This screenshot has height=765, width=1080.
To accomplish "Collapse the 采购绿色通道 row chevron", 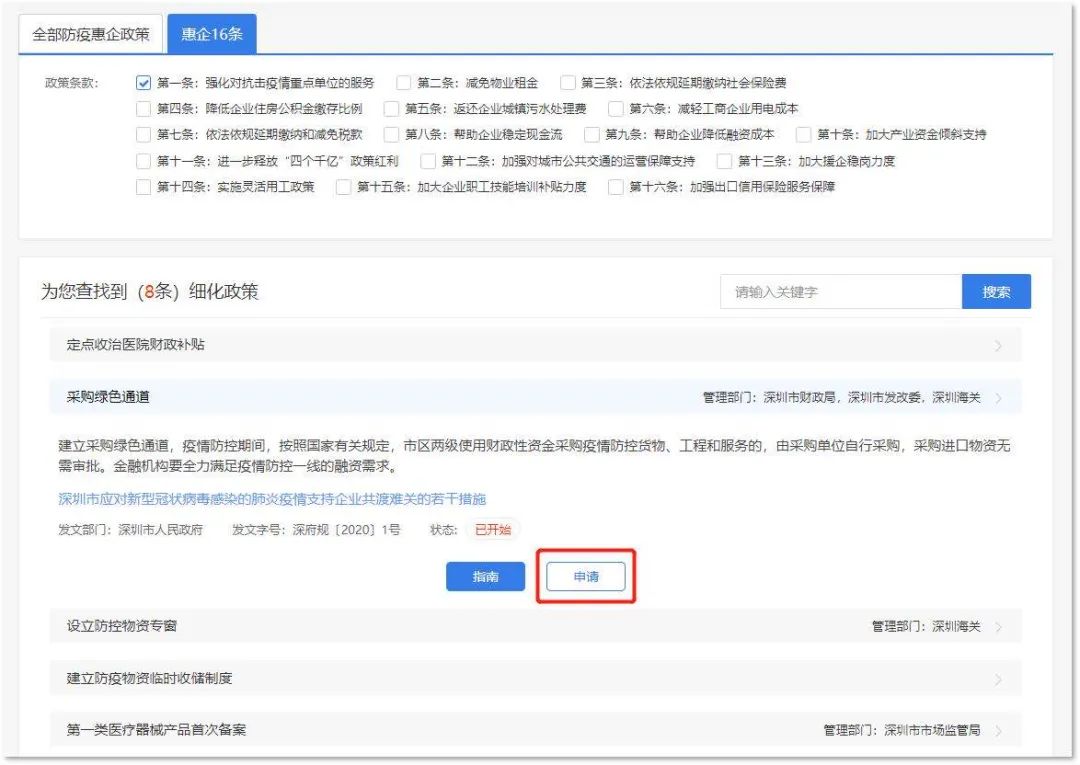I will pyautogui.click(x=999, y=398).
